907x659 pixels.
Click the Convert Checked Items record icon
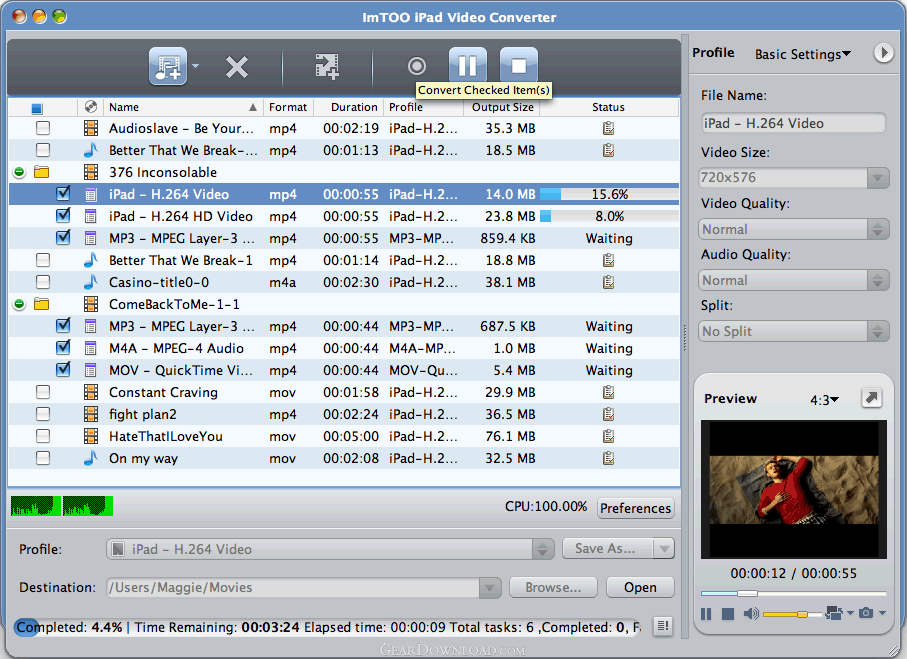click(x=416, y=66)
